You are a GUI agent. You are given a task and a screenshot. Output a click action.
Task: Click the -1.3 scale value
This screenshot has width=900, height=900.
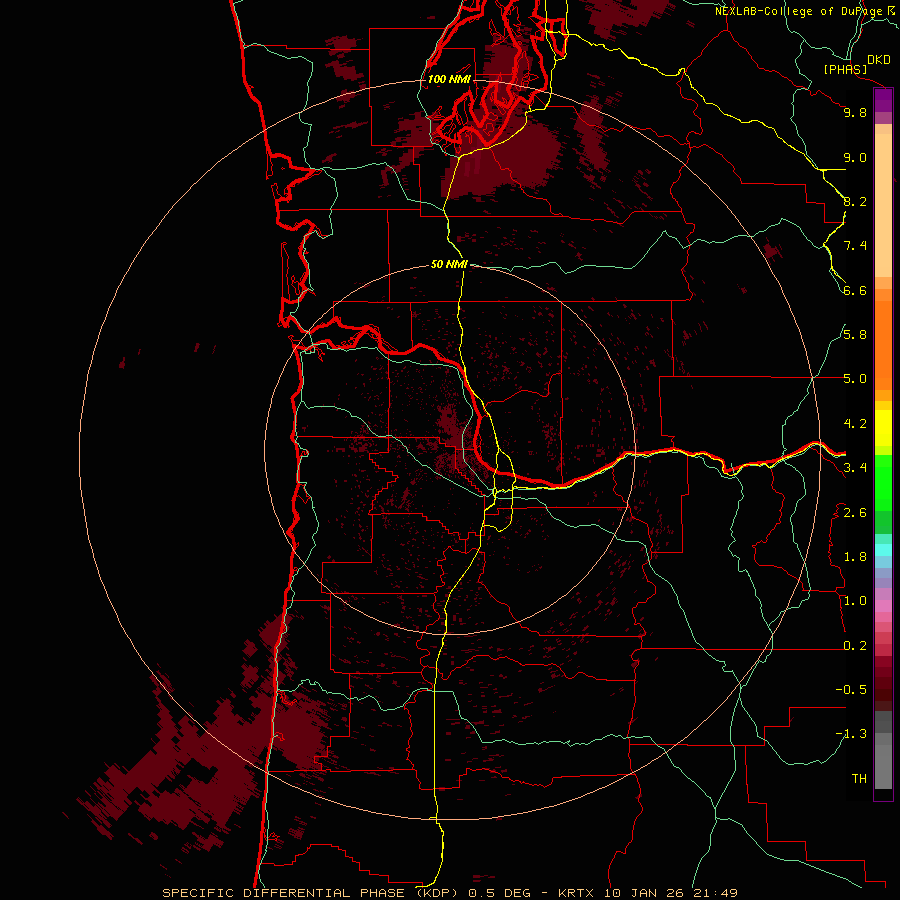(851, 734)
